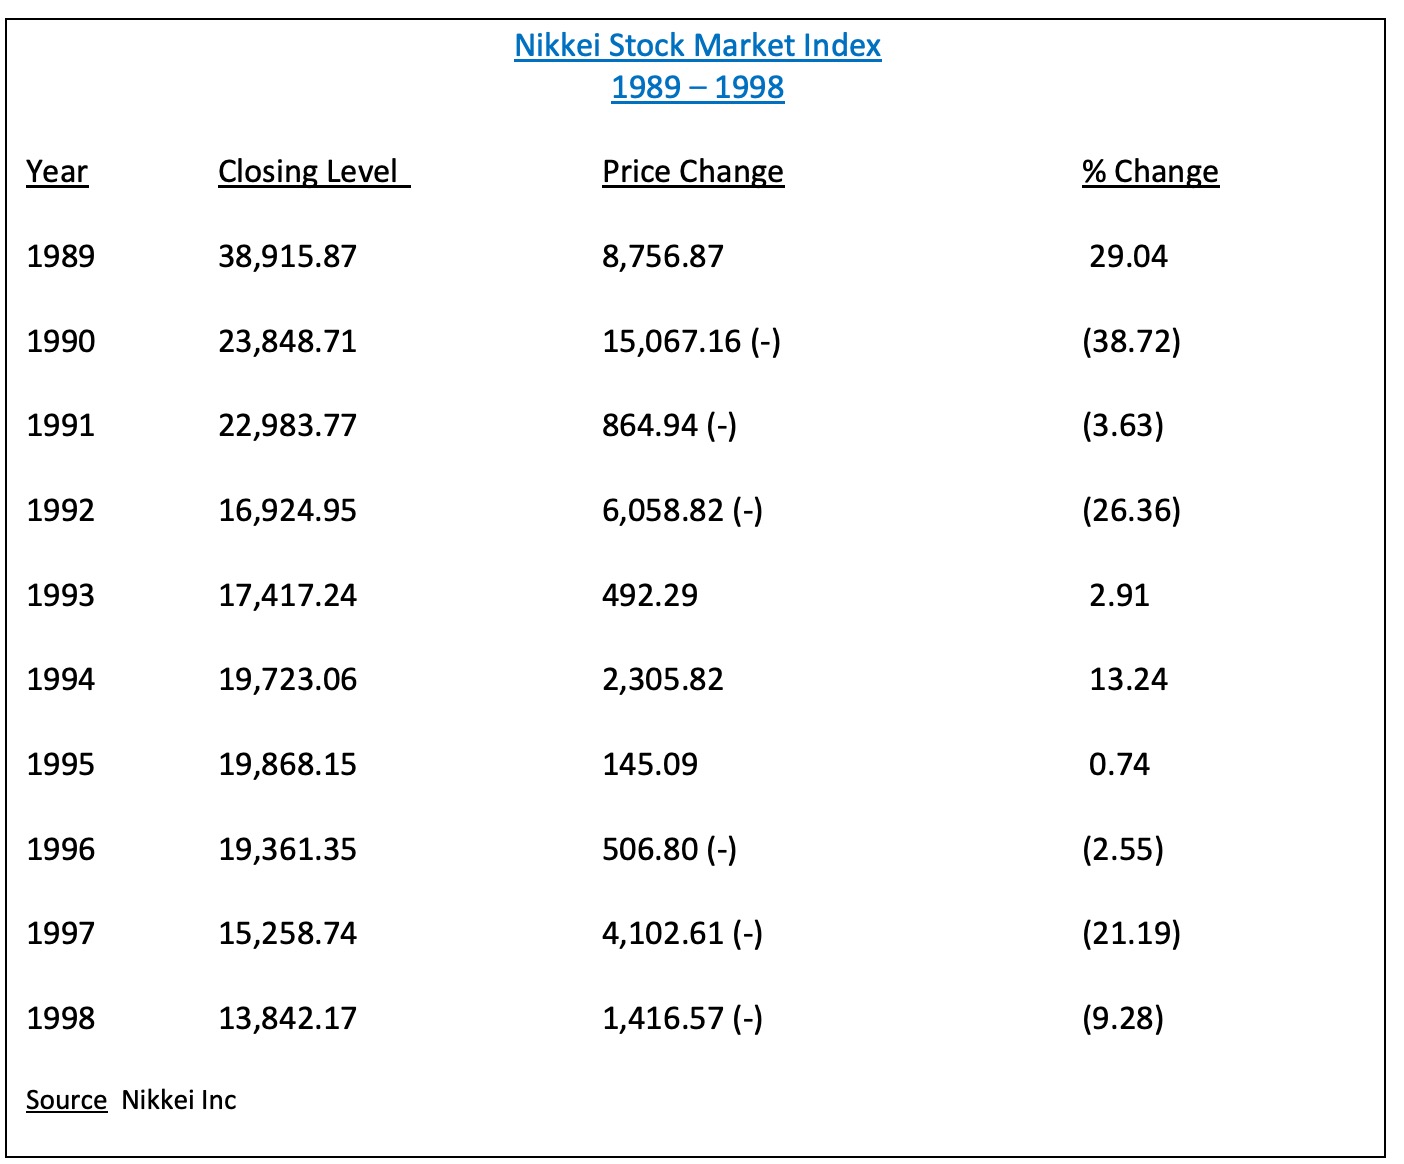Viewport: 1404px width, 1164px height.
Task: Select the Closing Level column header
Action: point(314,172)
